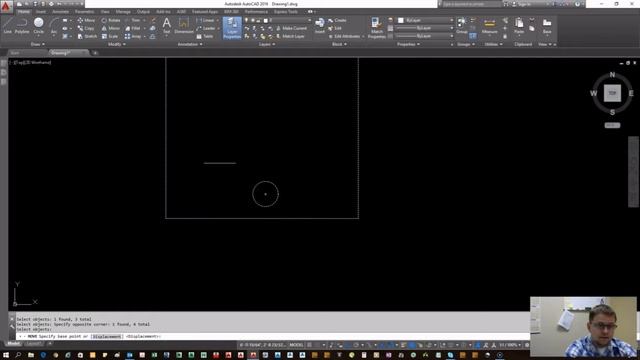Select the Dimension tool
This screenshot has height=360, width=640.
(184, 25)
